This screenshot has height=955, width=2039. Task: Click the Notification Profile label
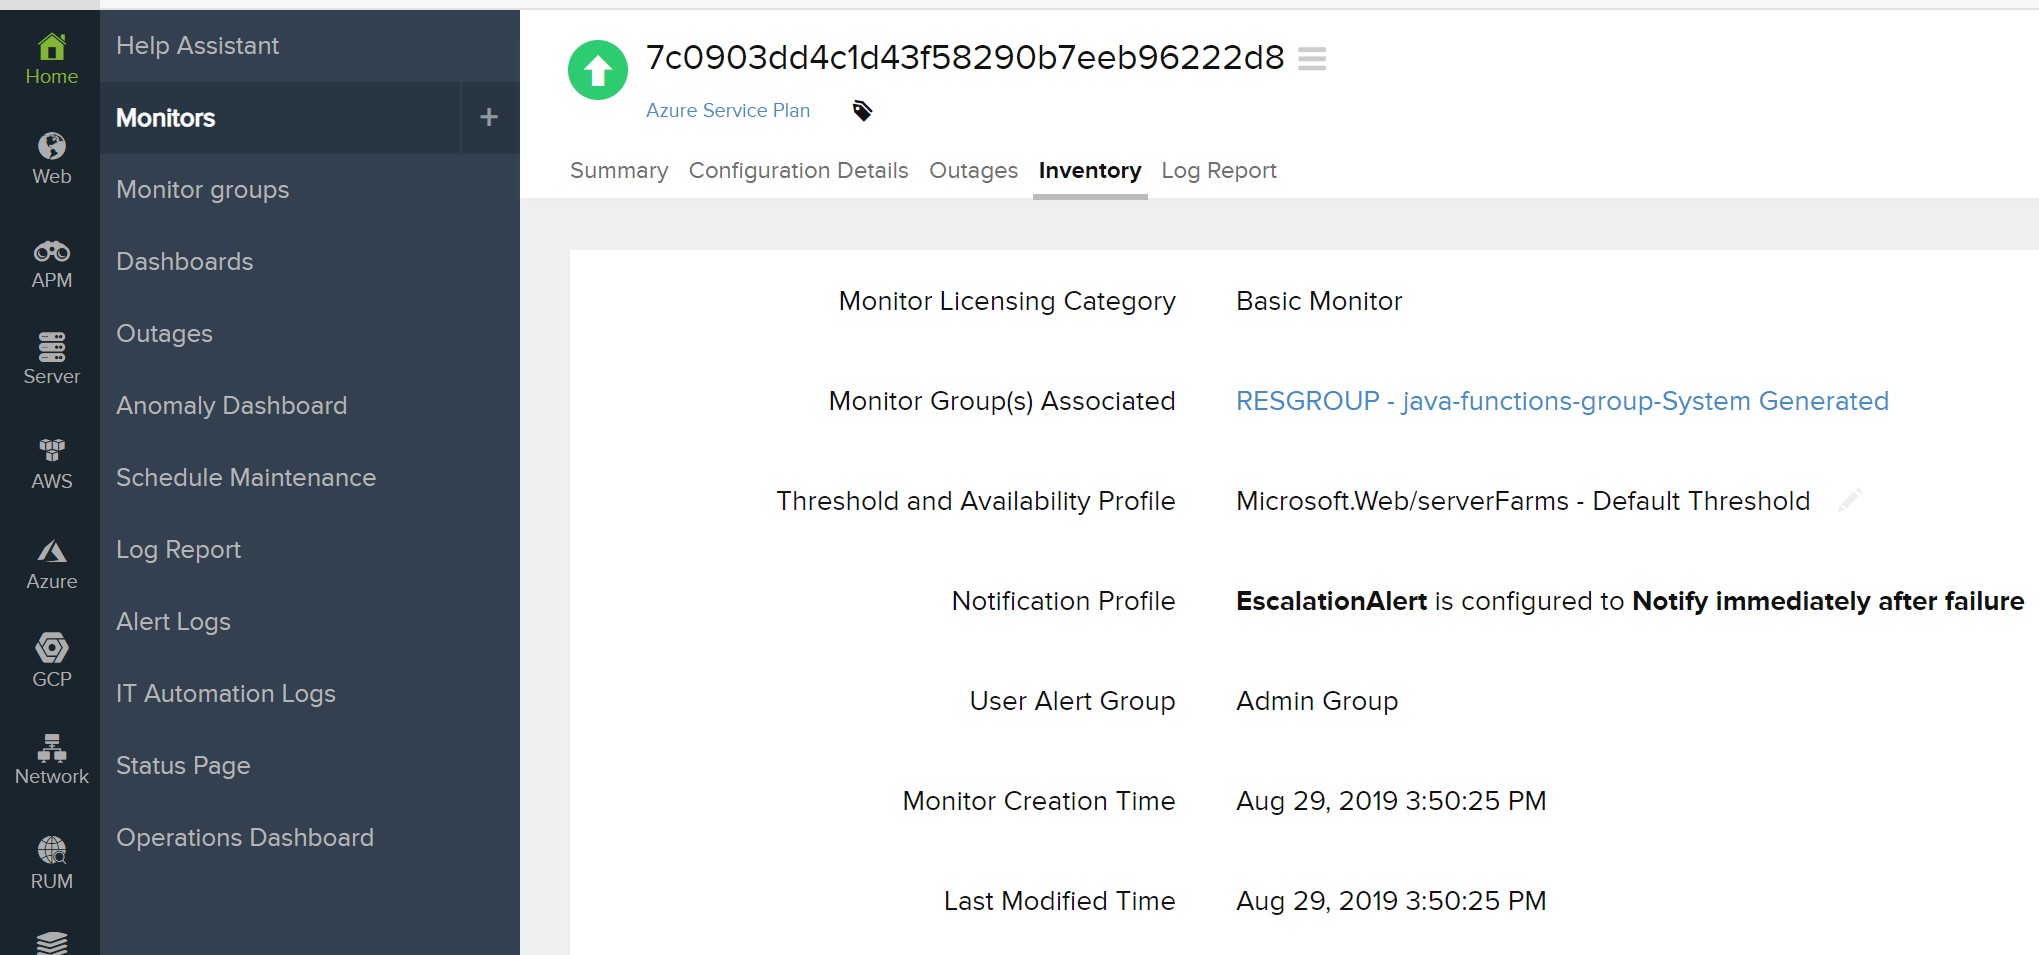[1064, 601]
